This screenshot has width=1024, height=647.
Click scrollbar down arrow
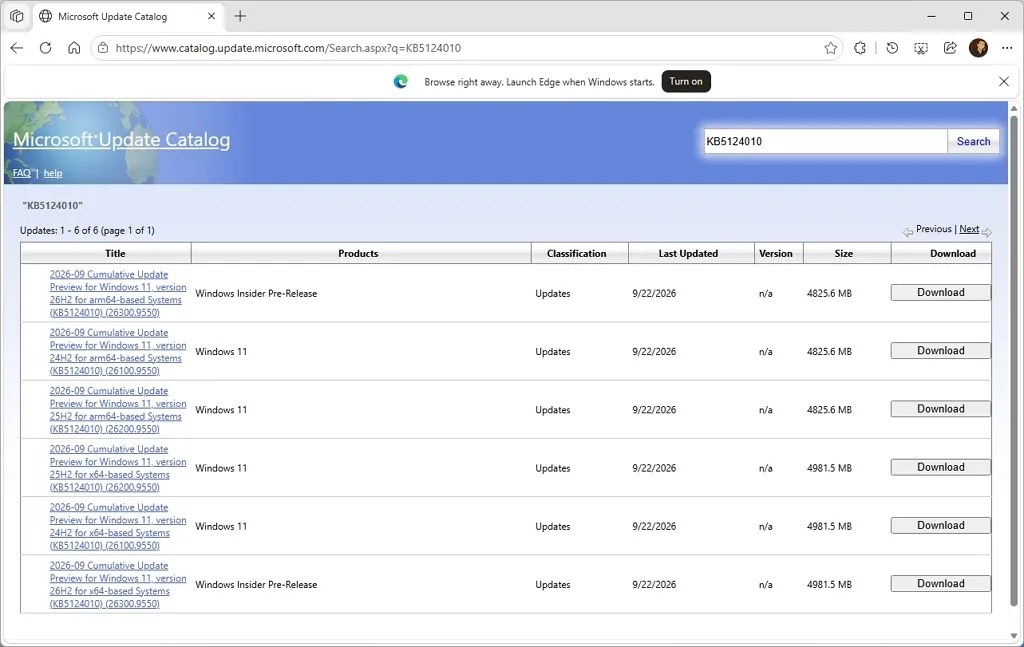[x=1014, y=635]
